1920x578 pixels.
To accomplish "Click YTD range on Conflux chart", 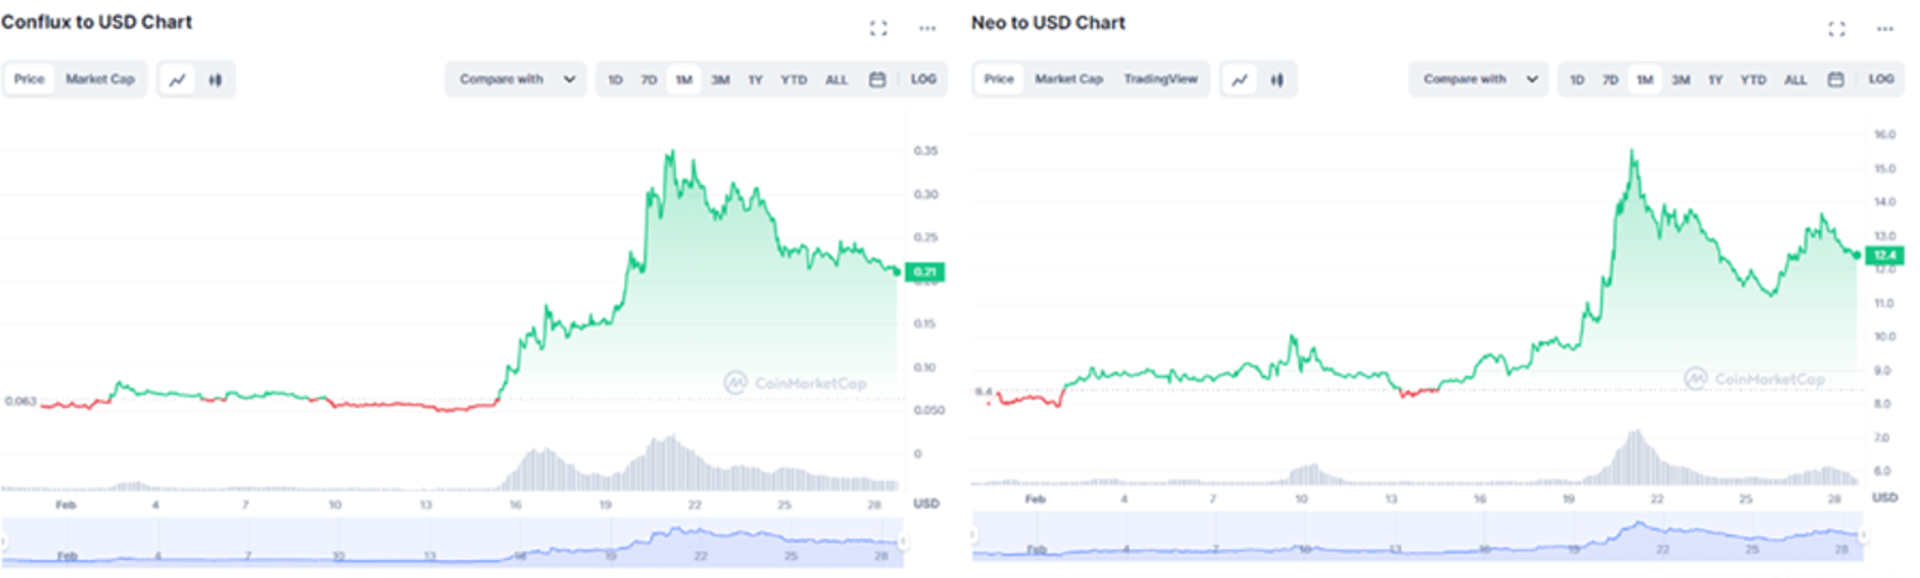I will tap(794, 80).
